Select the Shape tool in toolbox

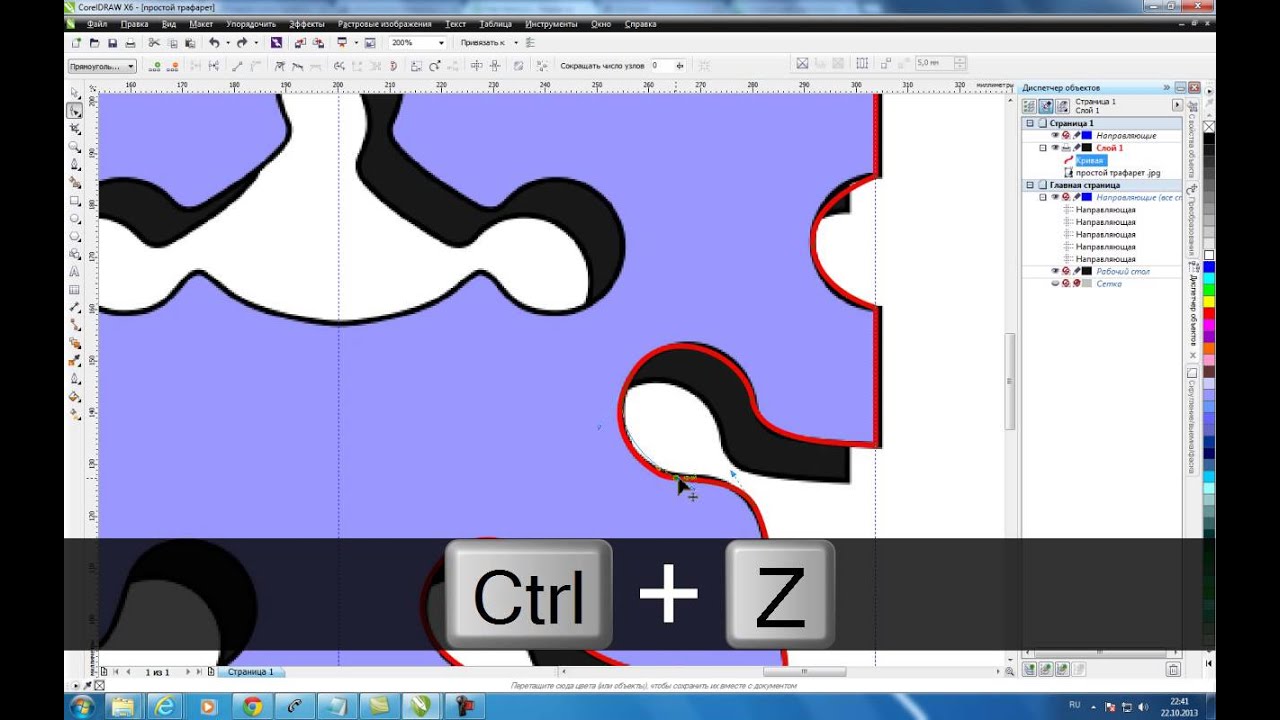[x=75, y=110]
